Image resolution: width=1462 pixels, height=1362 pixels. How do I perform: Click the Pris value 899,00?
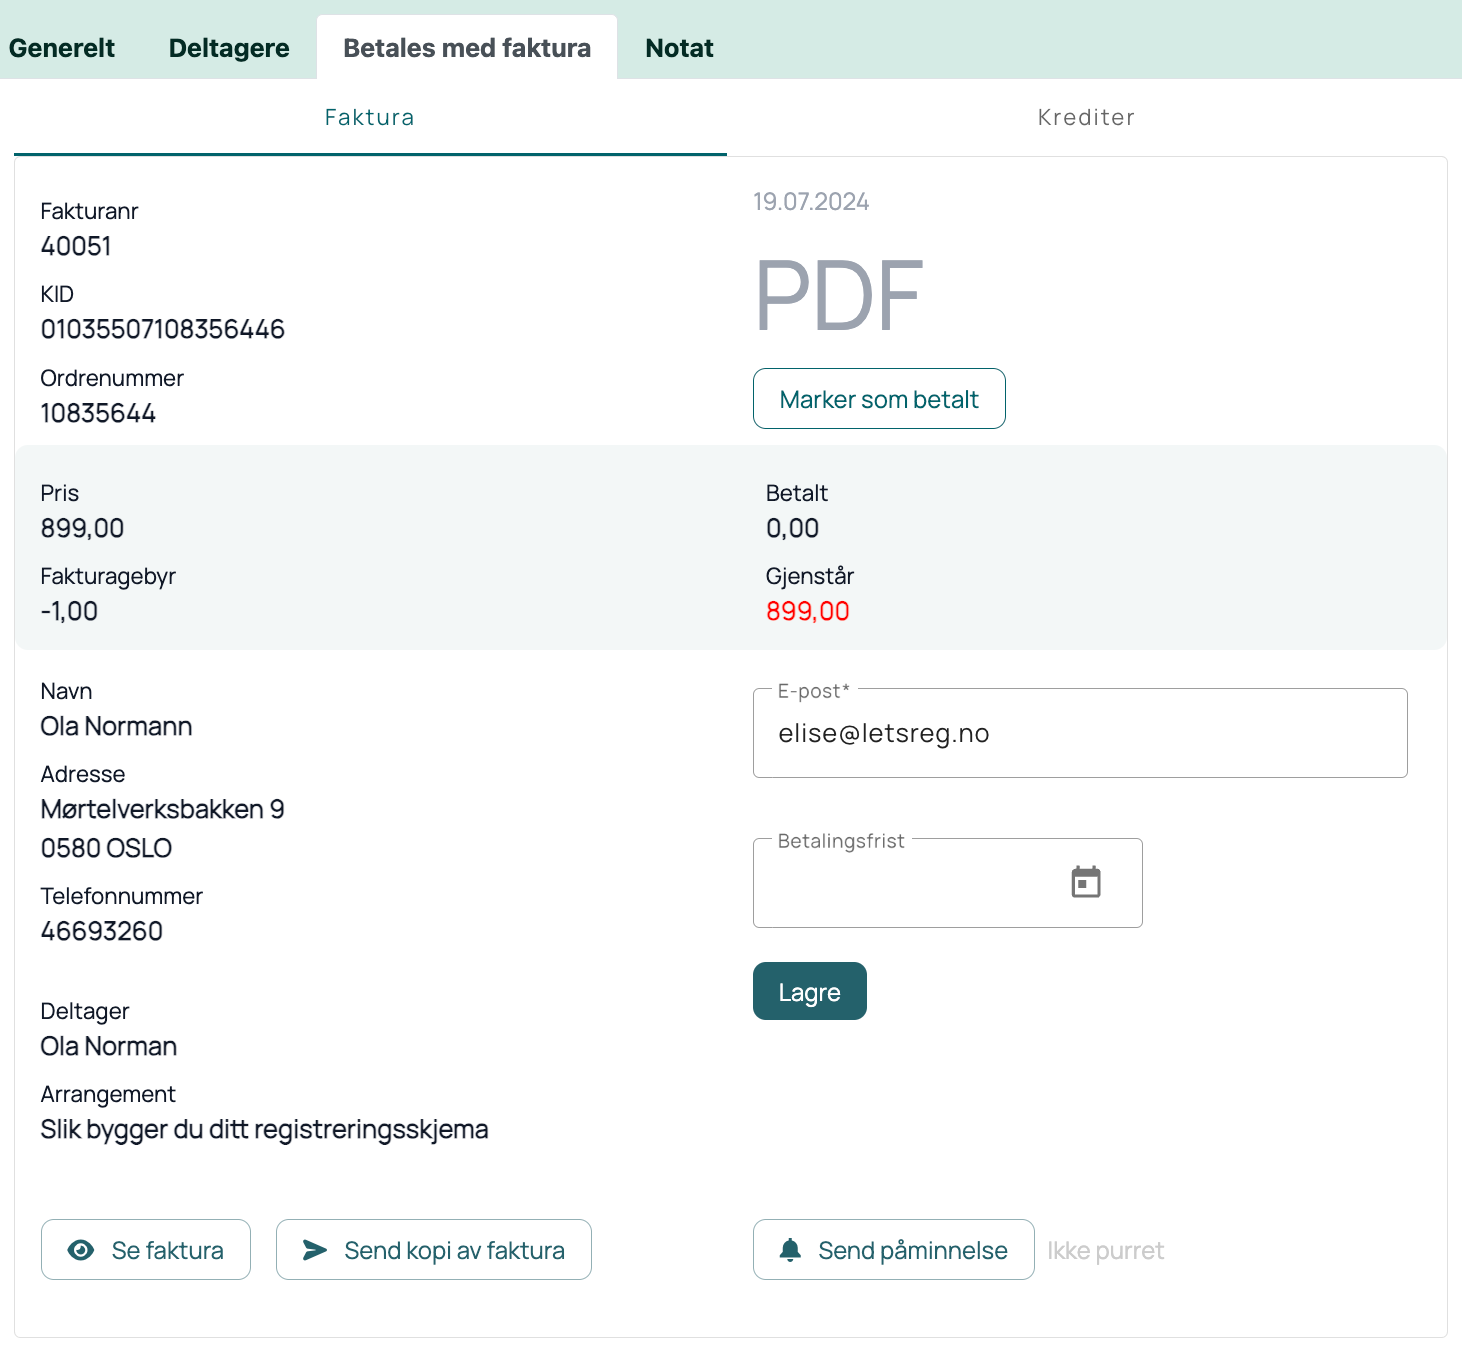(x=82, y=528)
